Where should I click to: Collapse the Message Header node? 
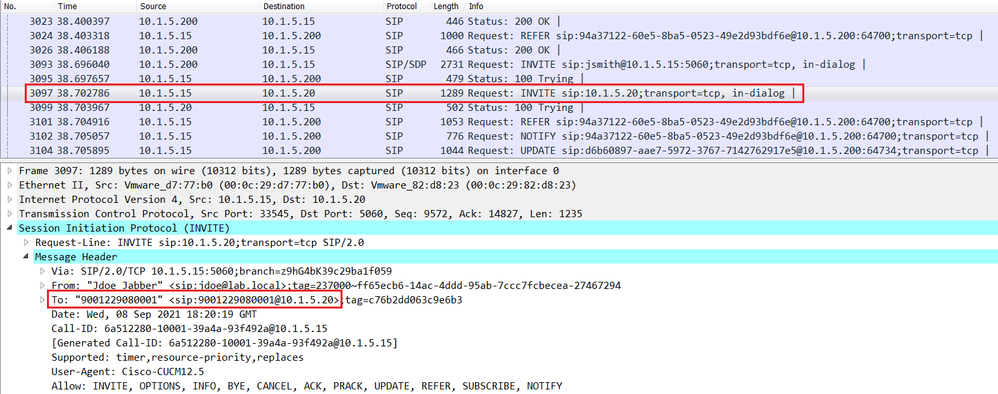pyautogui.click(x=26, y=257)
